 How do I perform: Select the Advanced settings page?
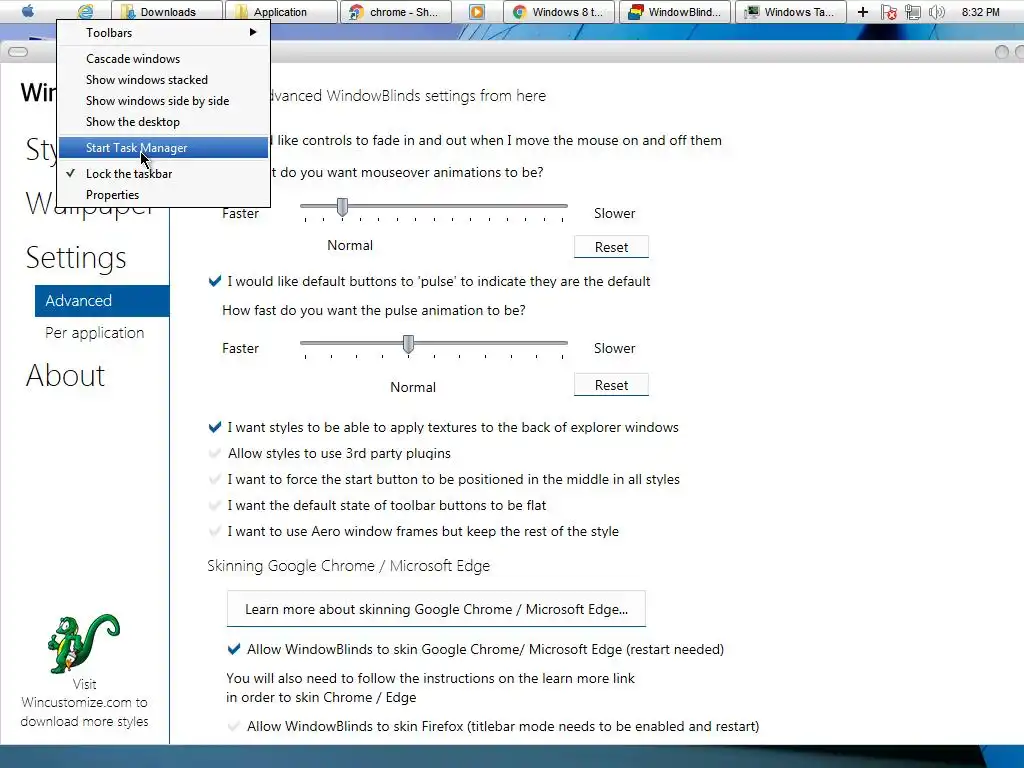coord(102,300)
